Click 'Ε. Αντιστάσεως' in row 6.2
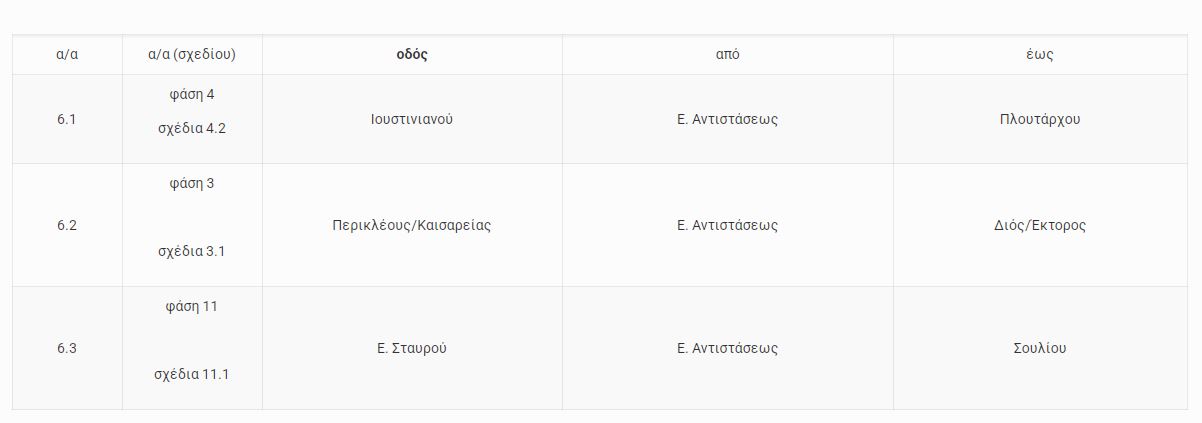Image resolution: width=1202 pixels, height=423 pixels. (x=727, y=225)
